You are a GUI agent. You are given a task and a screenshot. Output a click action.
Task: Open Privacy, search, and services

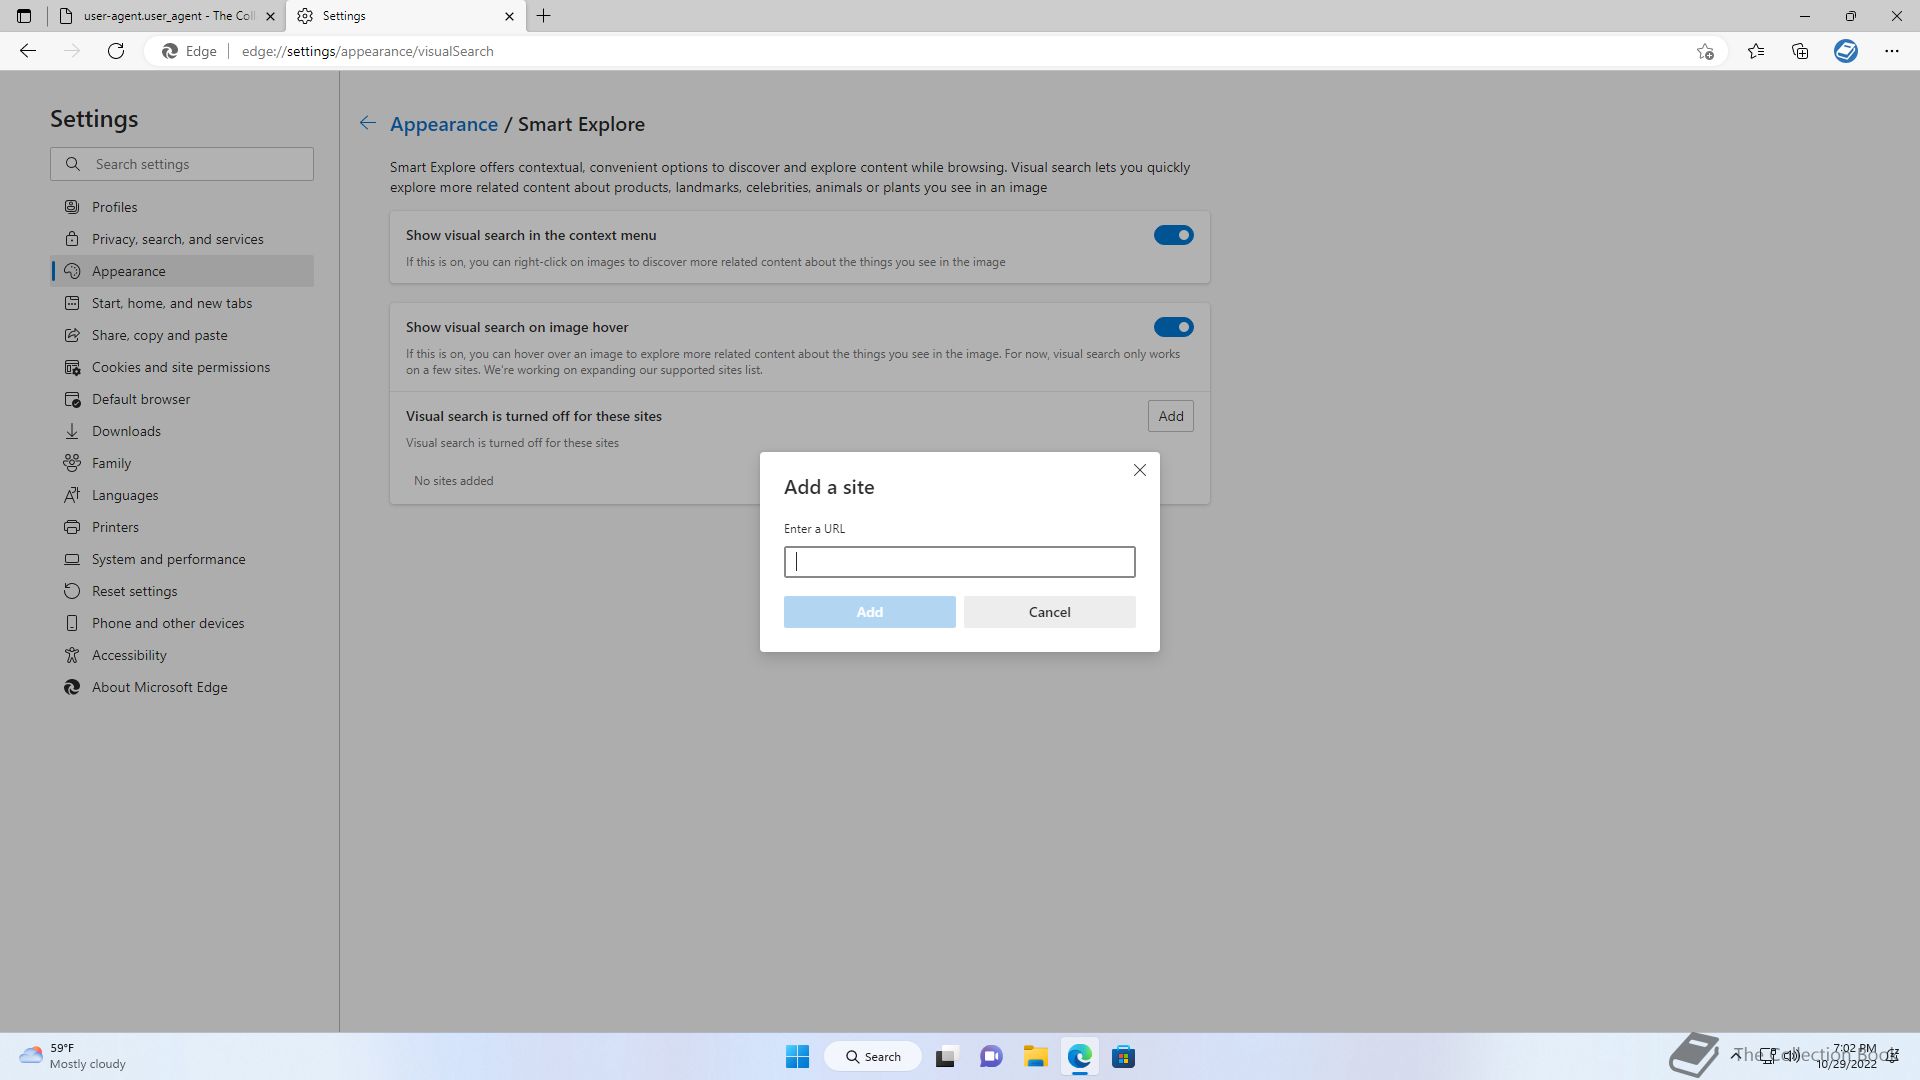[x=182, y=239]
